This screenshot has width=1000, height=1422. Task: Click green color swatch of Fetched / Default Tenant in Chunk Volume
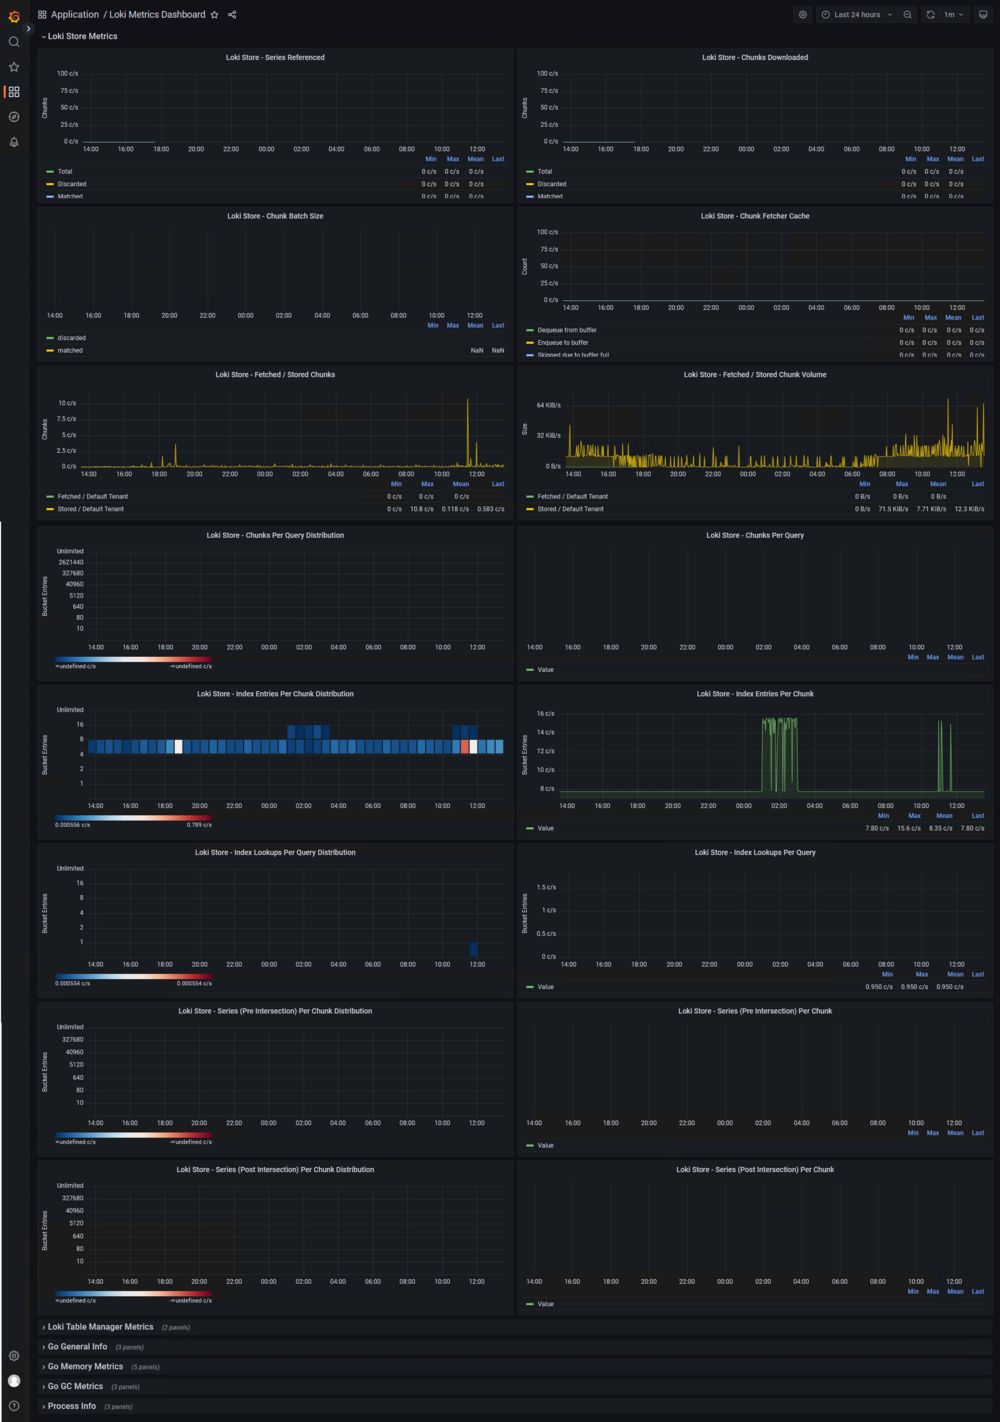530,497
